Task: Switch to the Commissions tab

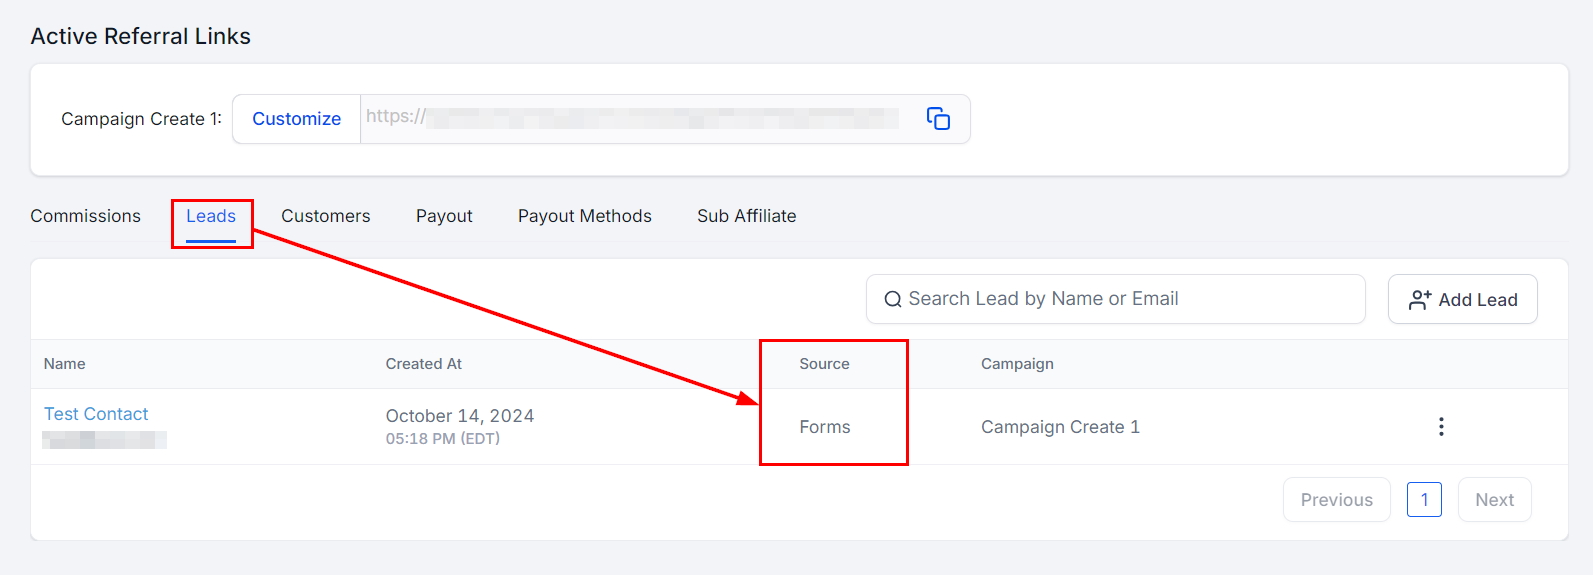Action: (86, 216)
